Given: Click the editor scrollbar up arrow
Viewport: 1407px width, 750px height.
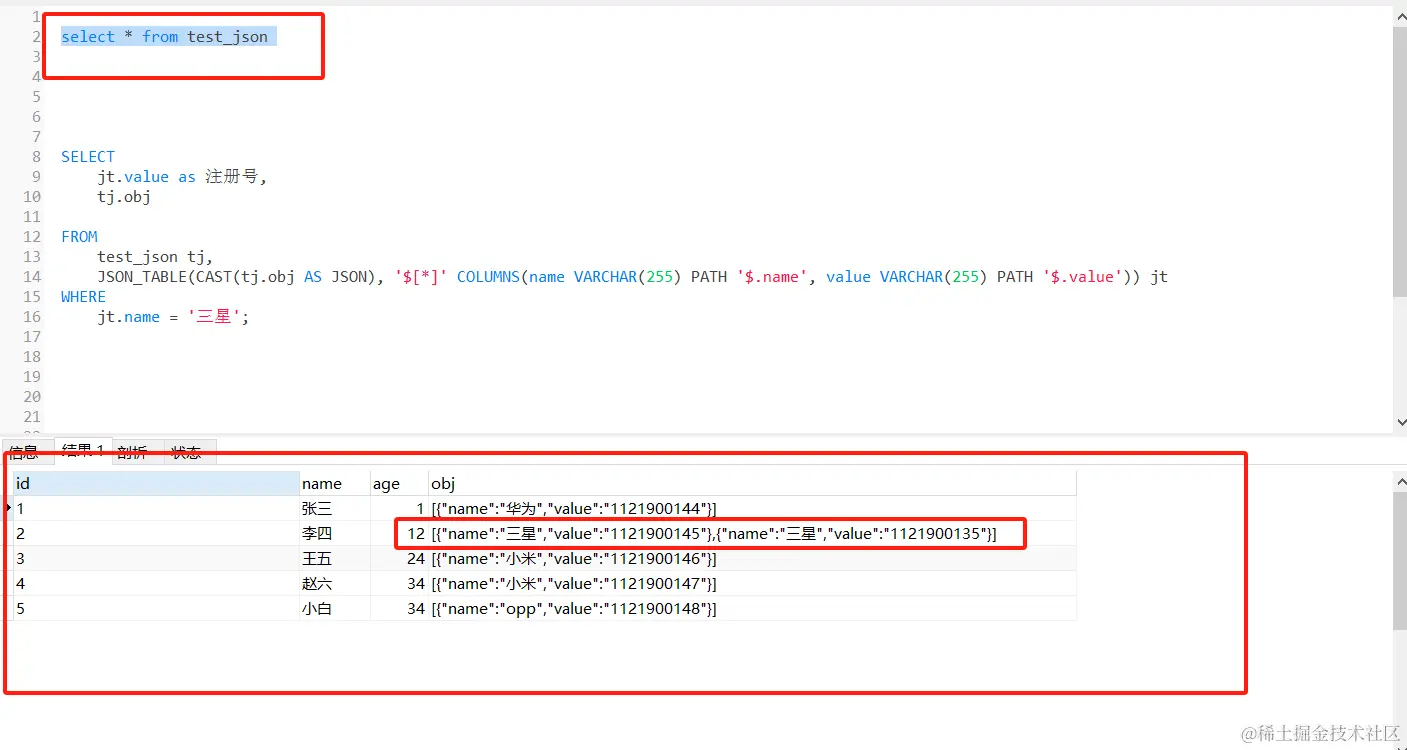Looking at the screenshot, I should pyautogui.click(x=1399, y=18).
